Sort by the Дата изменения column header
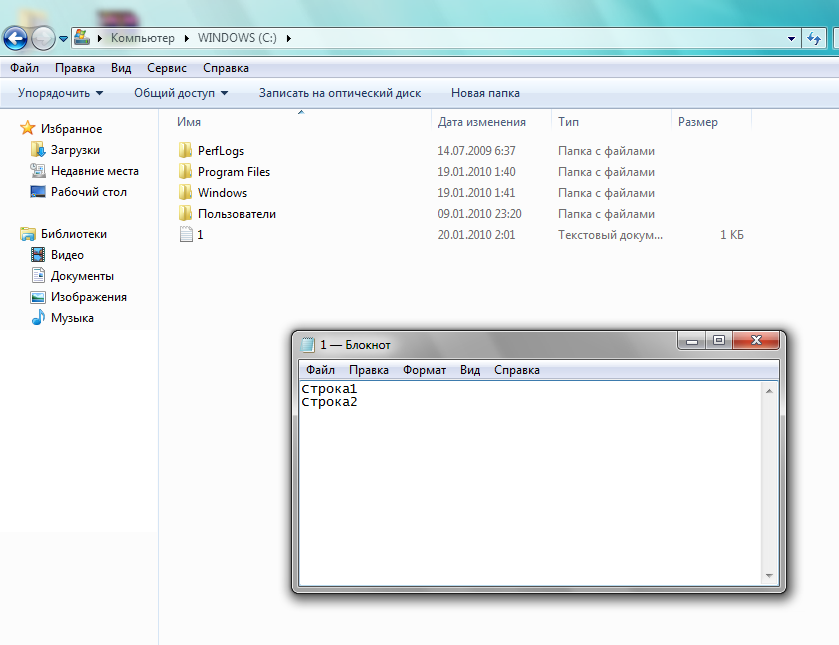The width and height of the screenshot is (839, 645). (482, 122)
